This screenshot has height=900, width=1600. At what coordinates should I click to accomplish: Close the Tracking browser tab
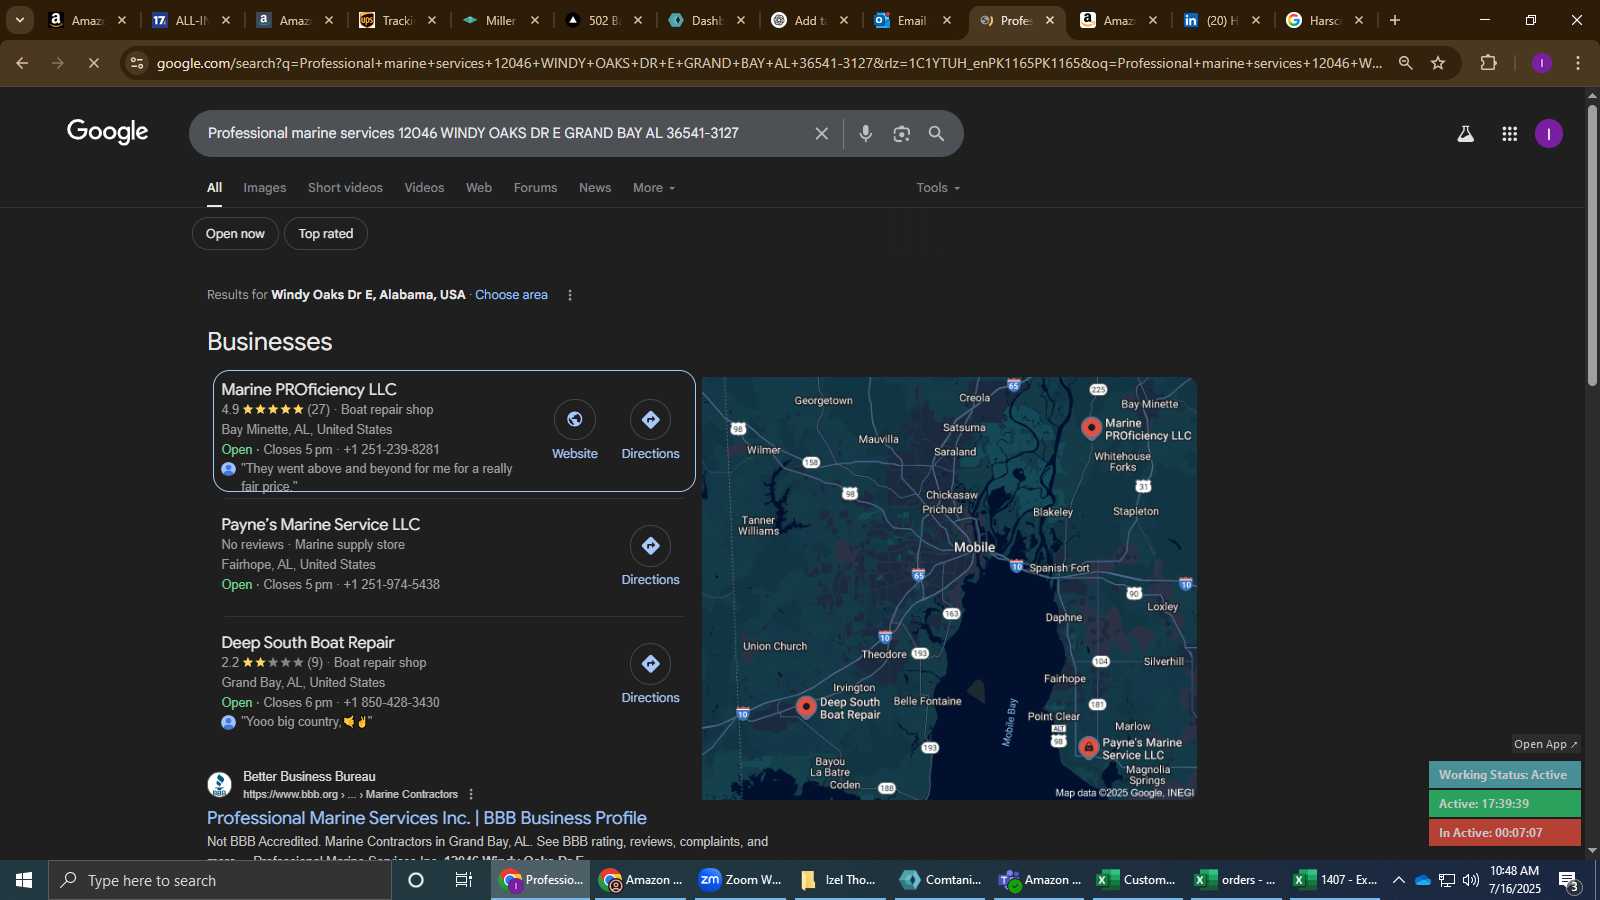pyautogui.click(x=432, y=20)
